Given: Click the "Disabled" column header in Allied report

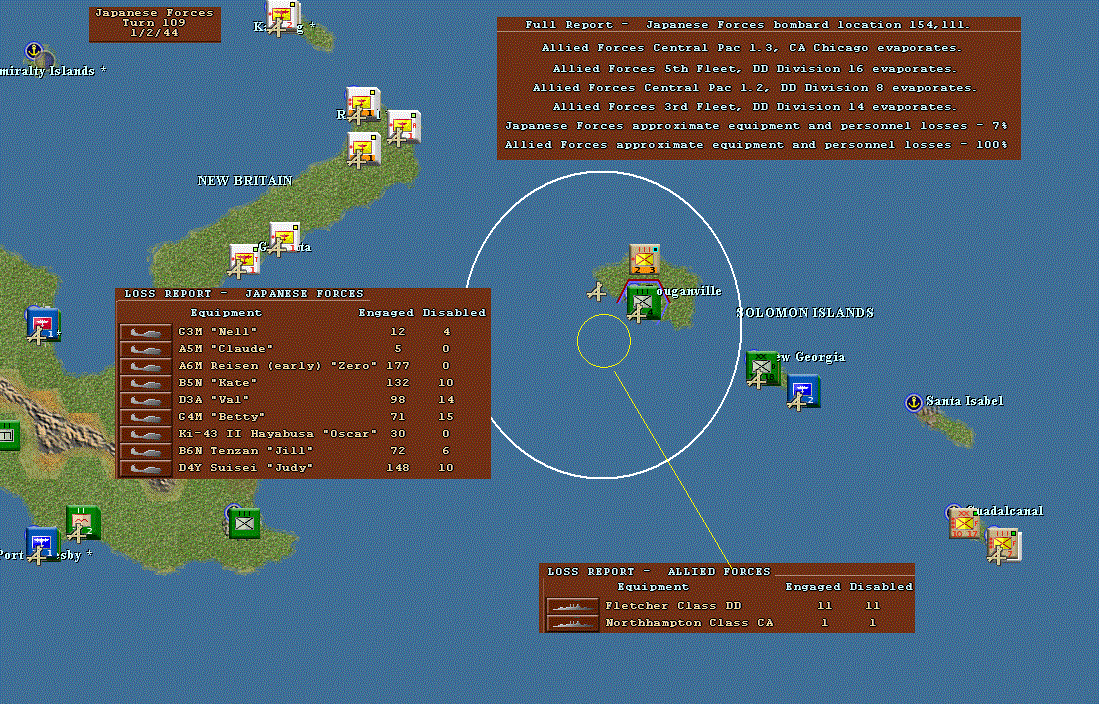Looking at the screenshot, I should click(x=881, y=587).
